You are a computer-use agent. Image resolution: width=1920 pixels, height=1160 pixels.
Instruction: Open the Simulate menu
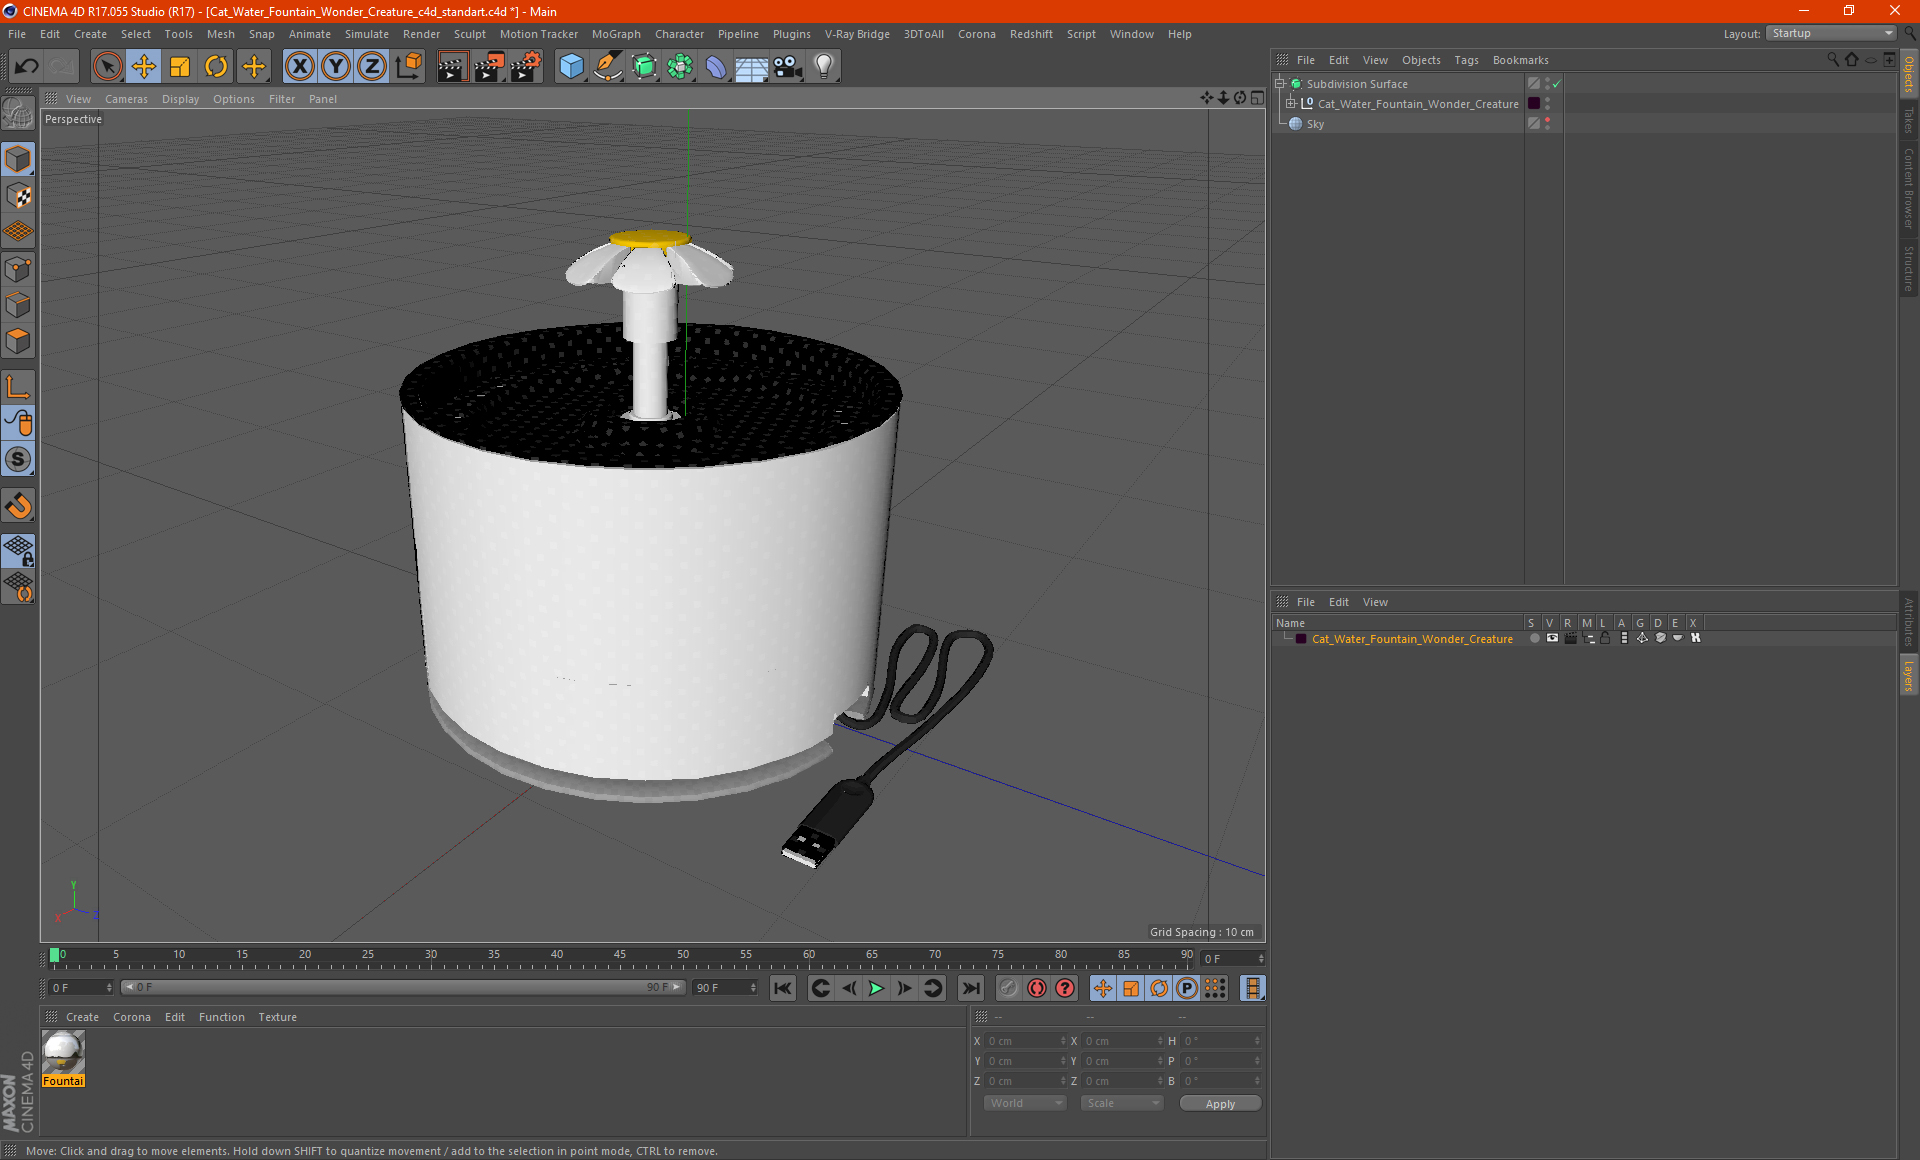coord(367,34)
